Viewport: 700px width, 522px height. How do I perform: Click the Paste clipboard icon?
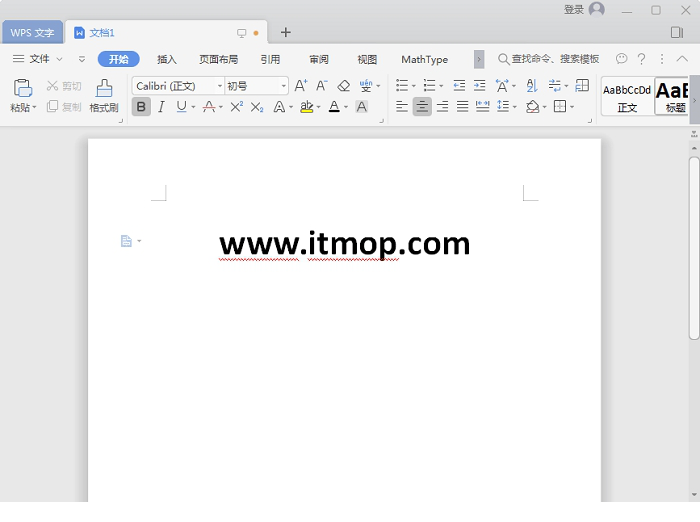coord(23,88)
